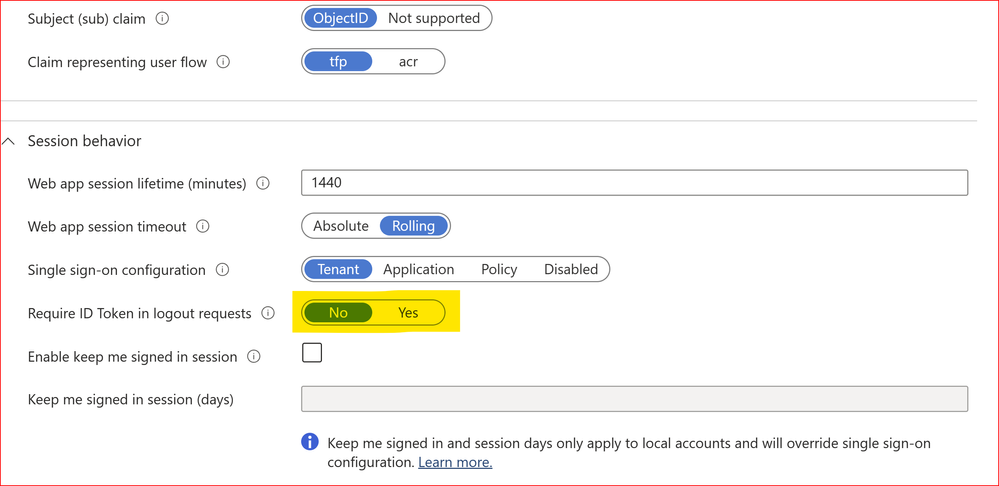The image size is (999, 486).
Task: Select Disabled single sign-on configuration
Action: click(571, 269)
